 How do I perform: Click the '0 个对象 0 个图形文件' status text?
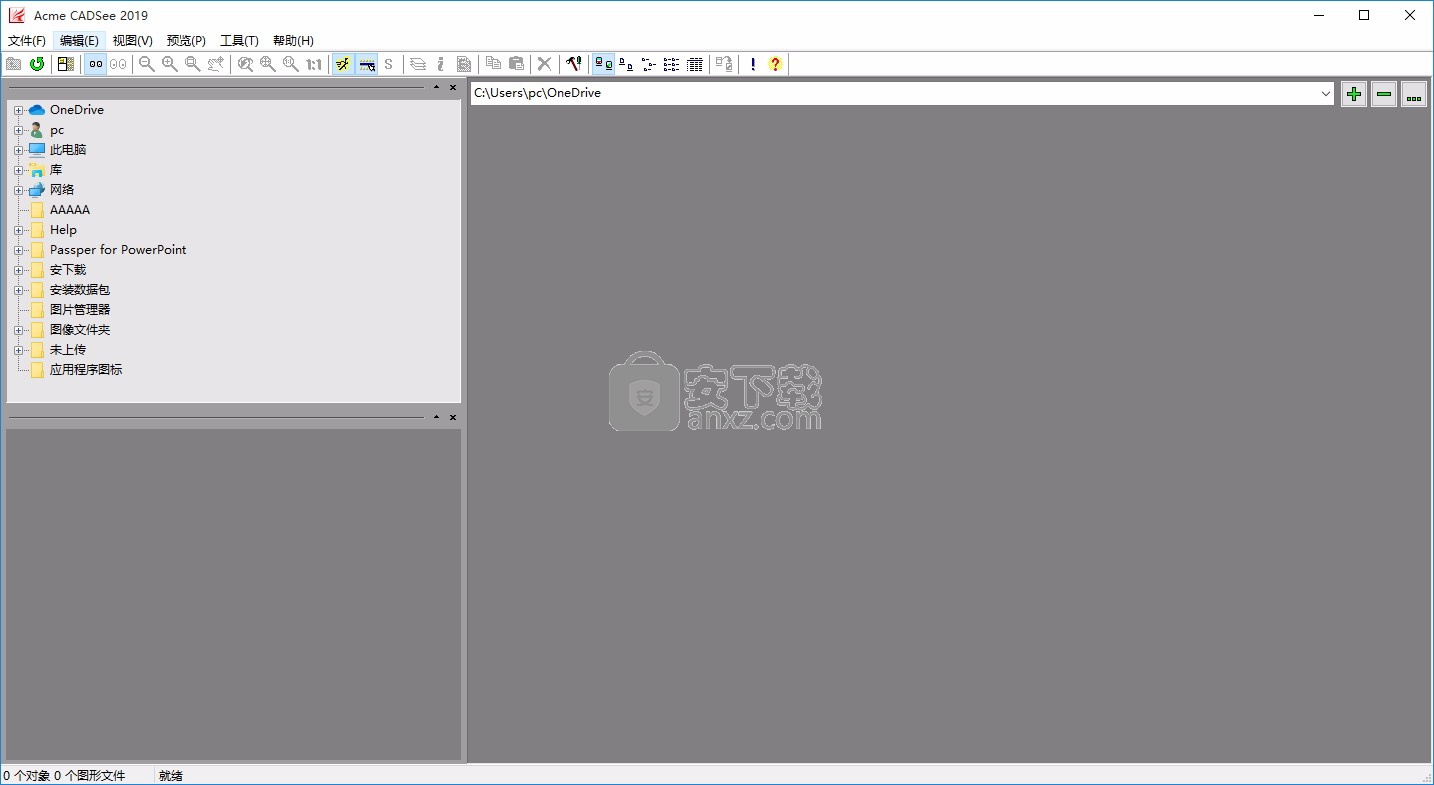click(x=64, y=775)
